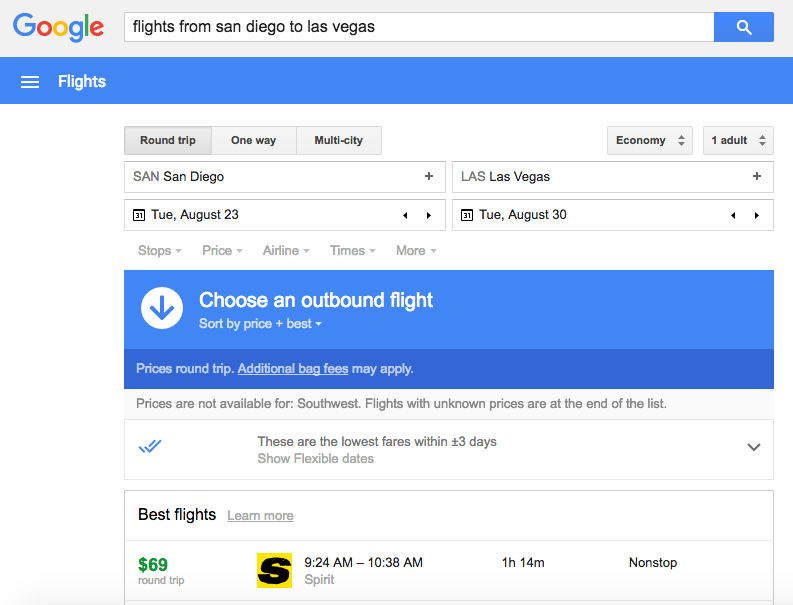
Task: Open the hamburger menu beside Flights
Action: (30, 82)
